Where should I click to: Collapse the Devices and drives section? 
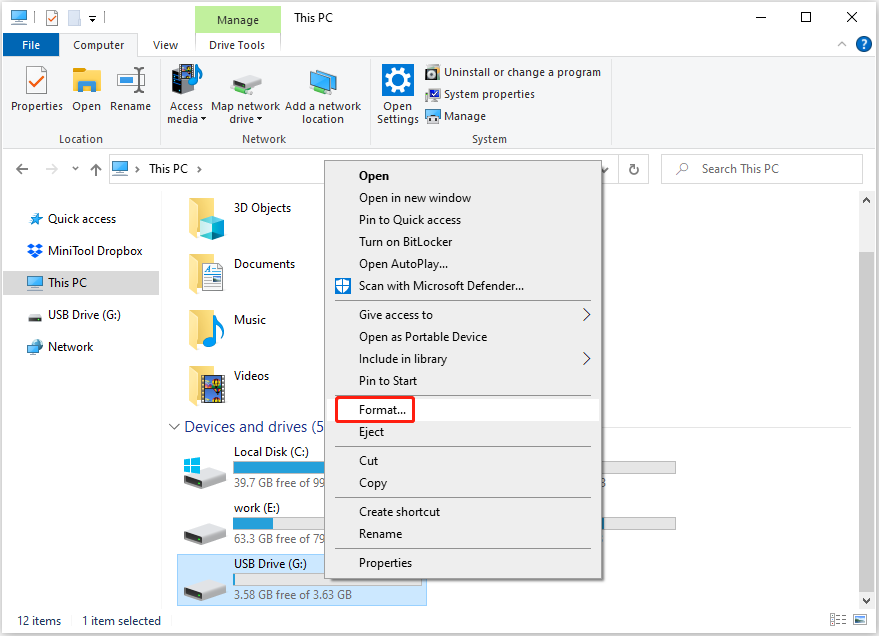(x=174, y=427)
